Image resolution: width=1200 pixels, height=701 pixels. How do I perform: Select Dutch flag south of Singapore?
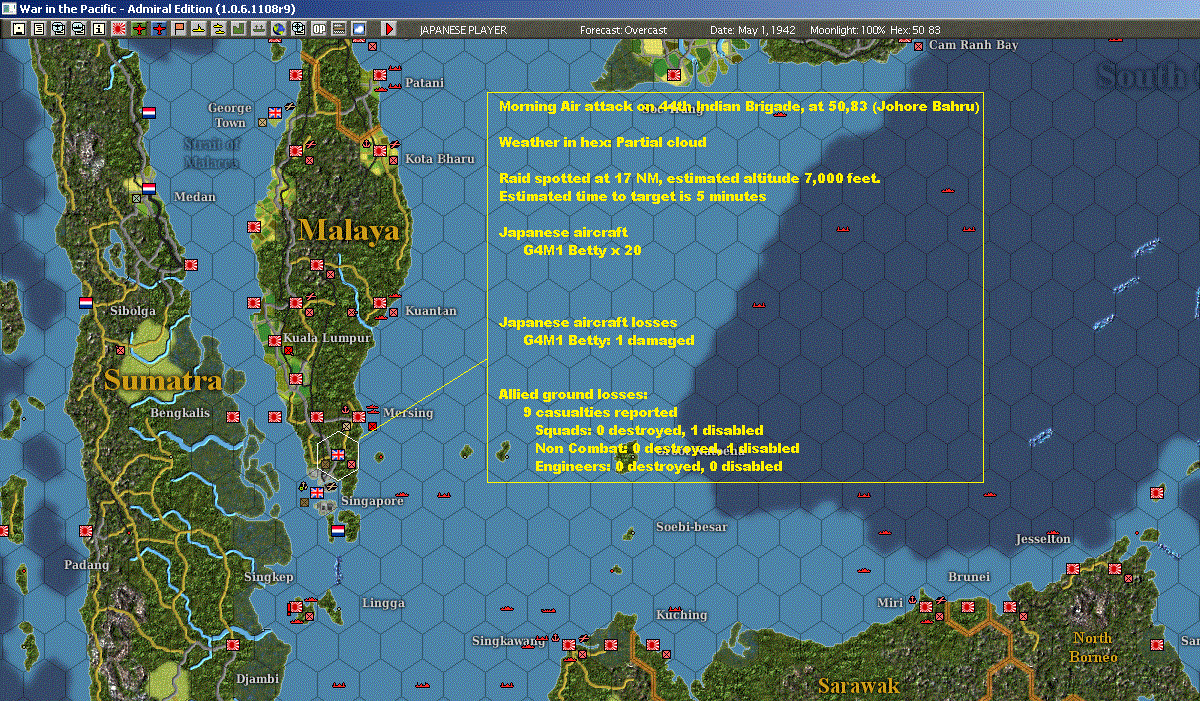click(x=338, y=530)
